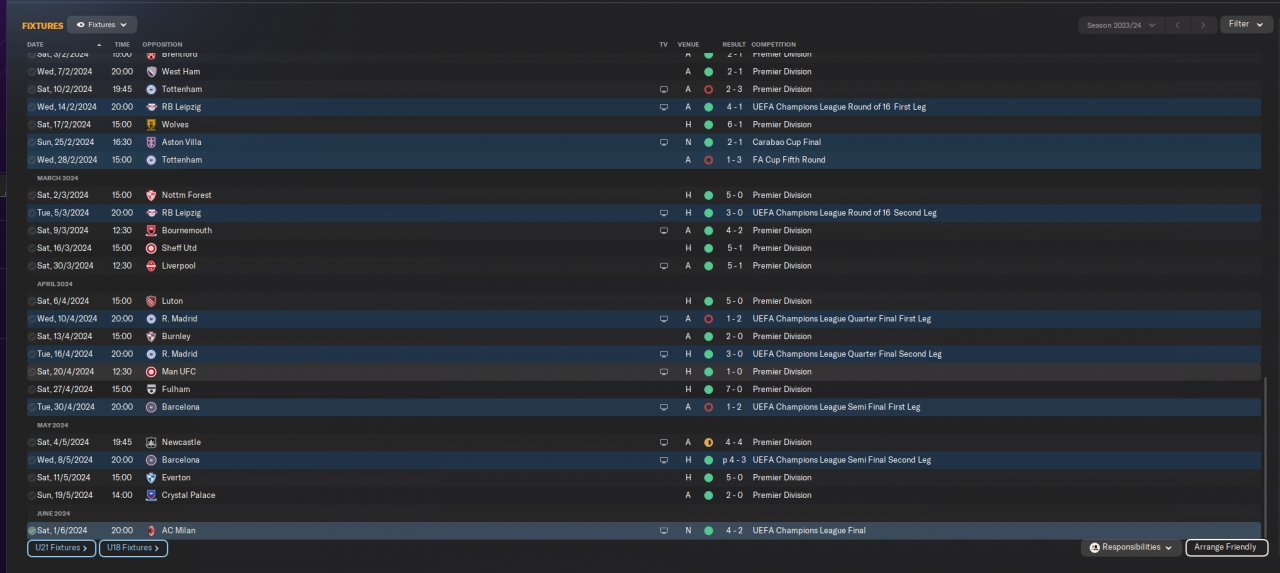Tick the selection circle for Wed, 7/2/2024

click(32, 72)
